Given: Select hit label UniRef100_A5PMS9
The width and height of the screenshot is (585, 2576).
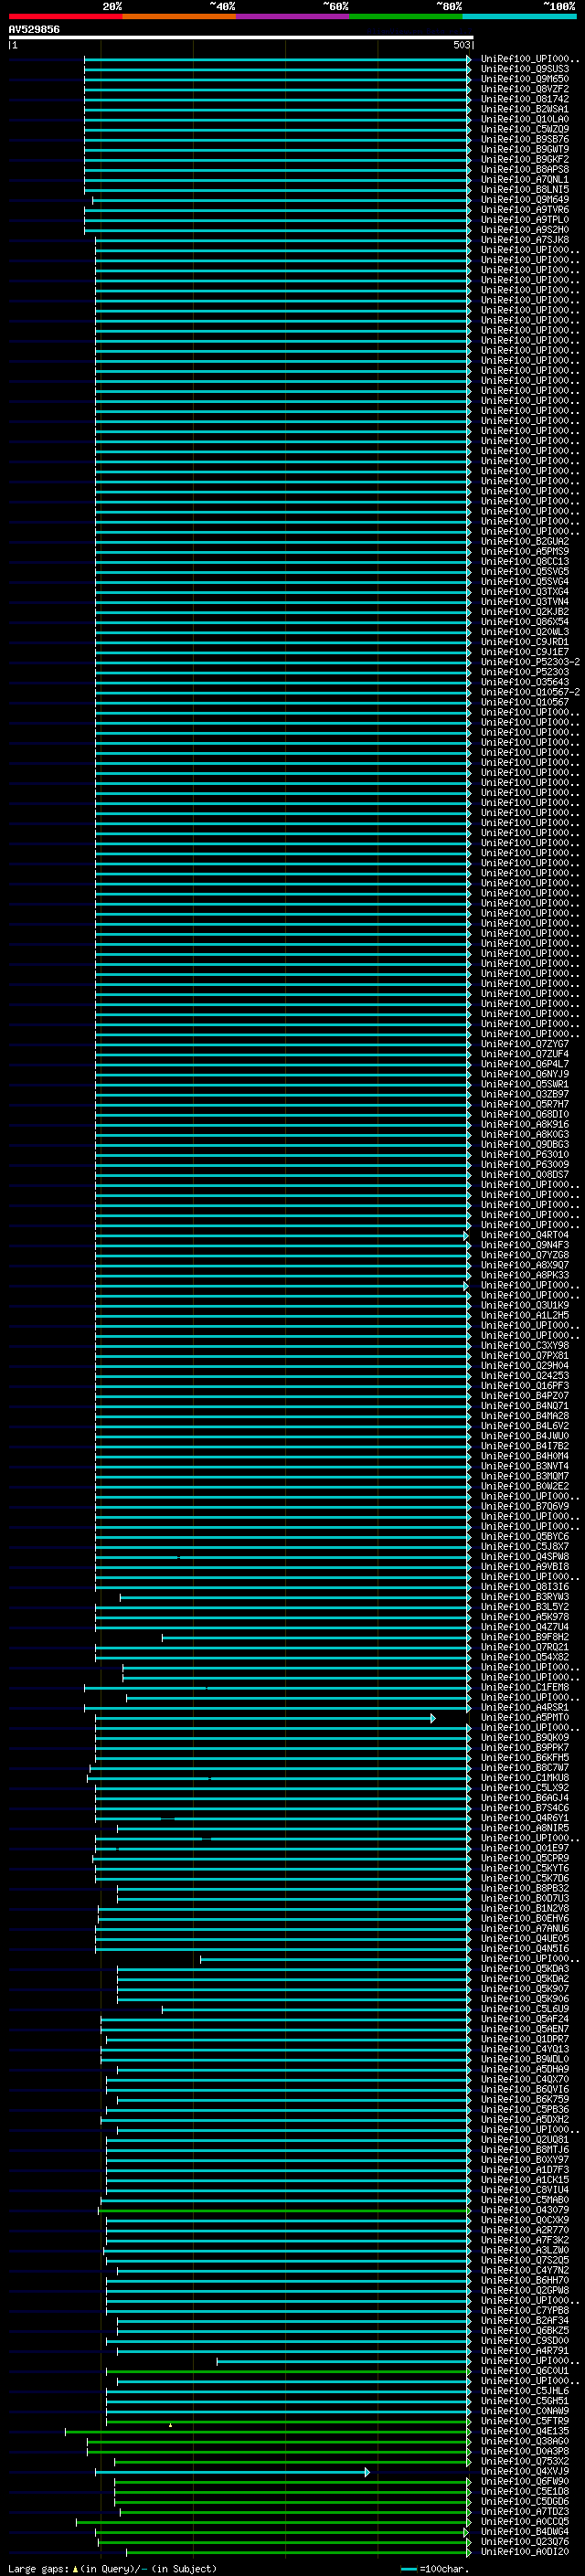Looking at the screenshot, I should click(x=524, y=551).
